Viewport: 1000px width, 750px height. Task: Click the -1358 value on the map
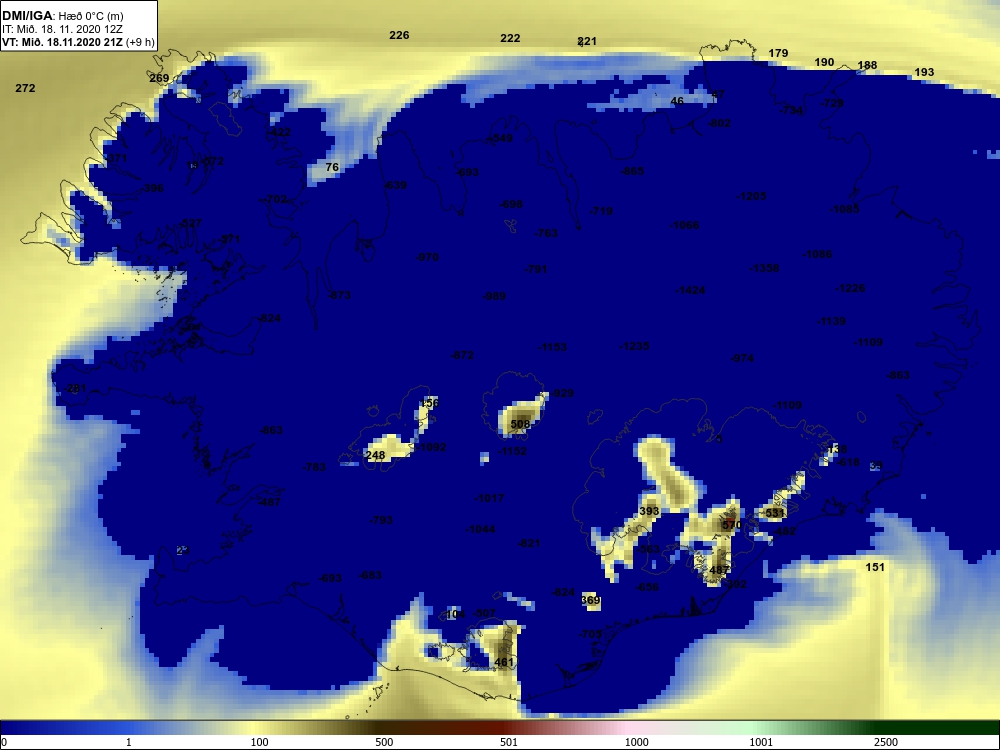tap(764, 268)
